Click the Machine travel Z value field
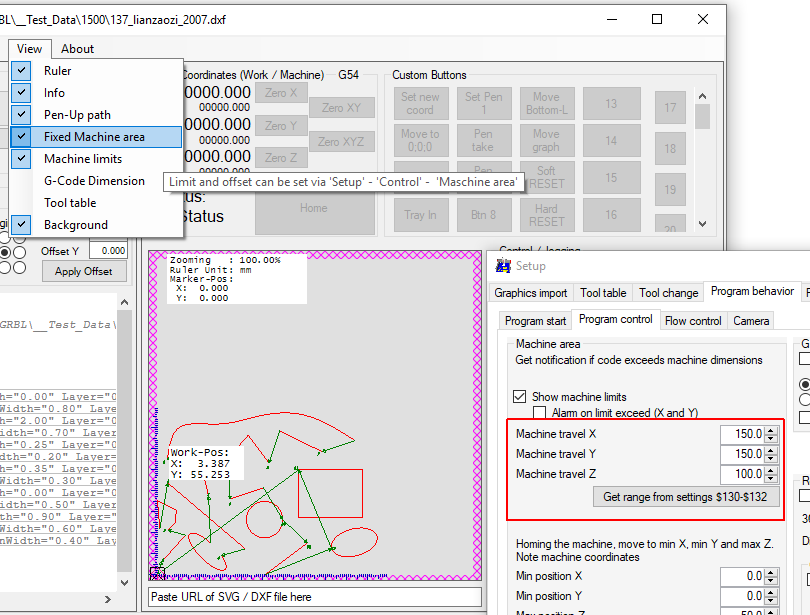Screen dimensions: 810x615 (741, 474)
